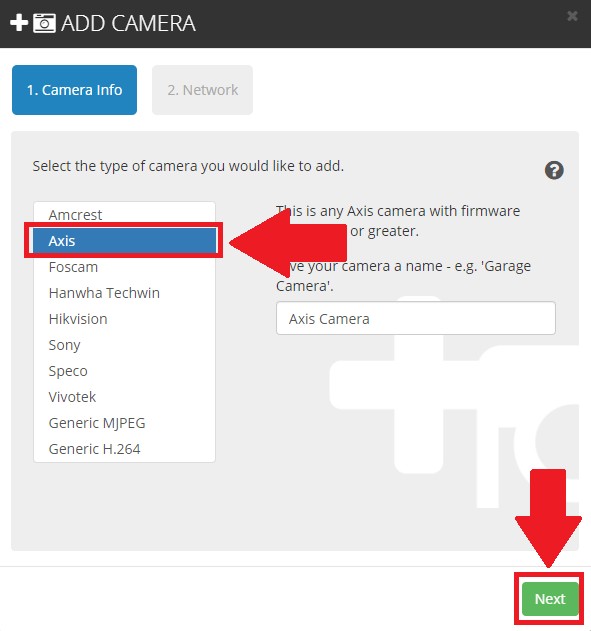This screenshot has width=591, height=631.
Task: Click the green Next button
Action: [x=550, y=599]
